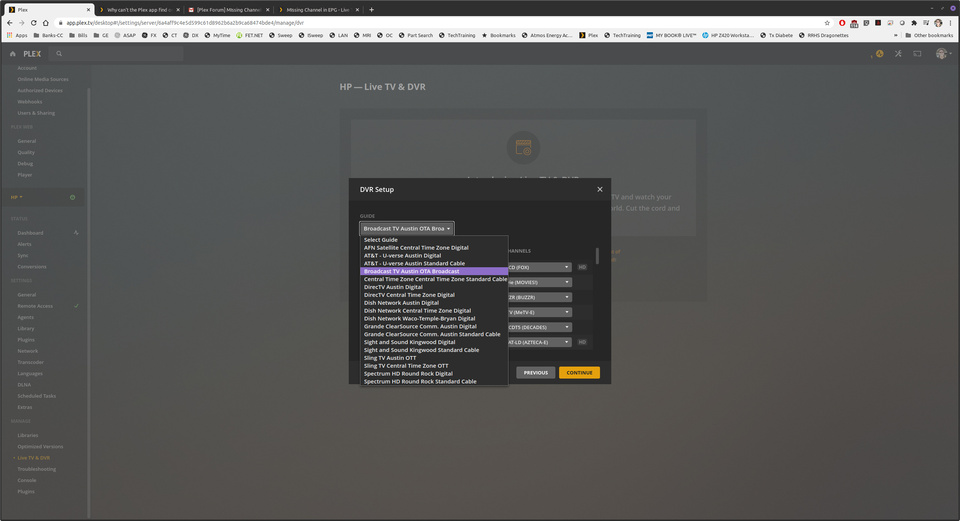This screenshot has width=960, height=521.
Task: Open the MY BOOK LIVE bookmark
Action: [x=671, y=36]
